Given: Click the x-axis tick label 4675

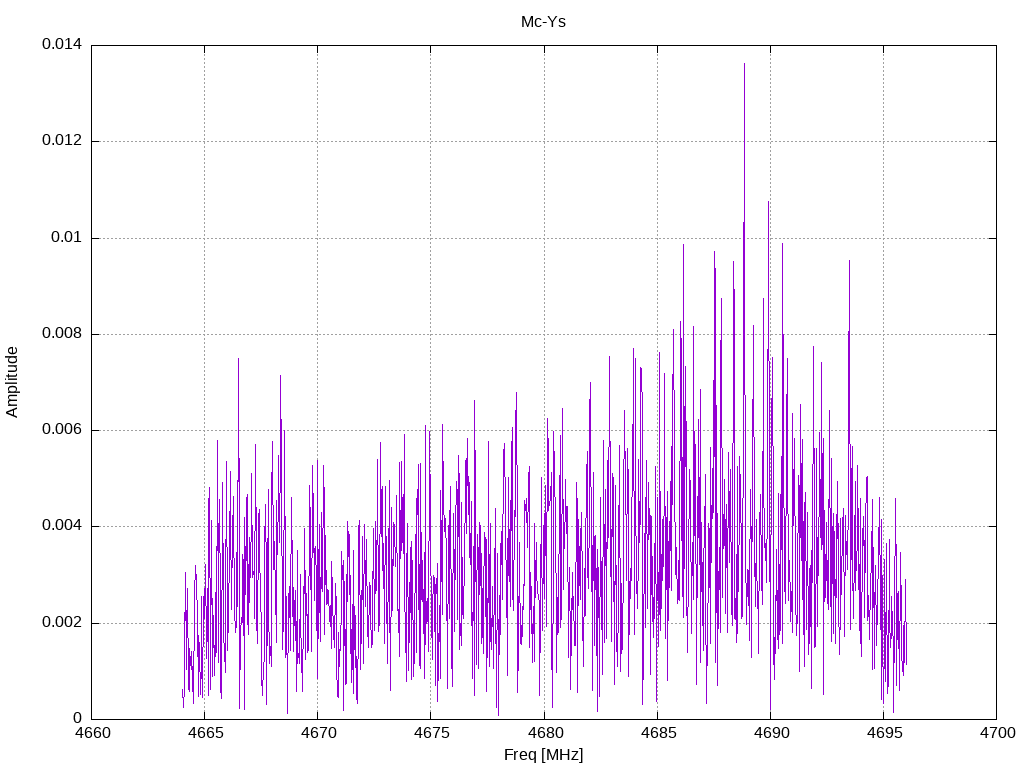Looking at the screenshot, I should 431,733.
